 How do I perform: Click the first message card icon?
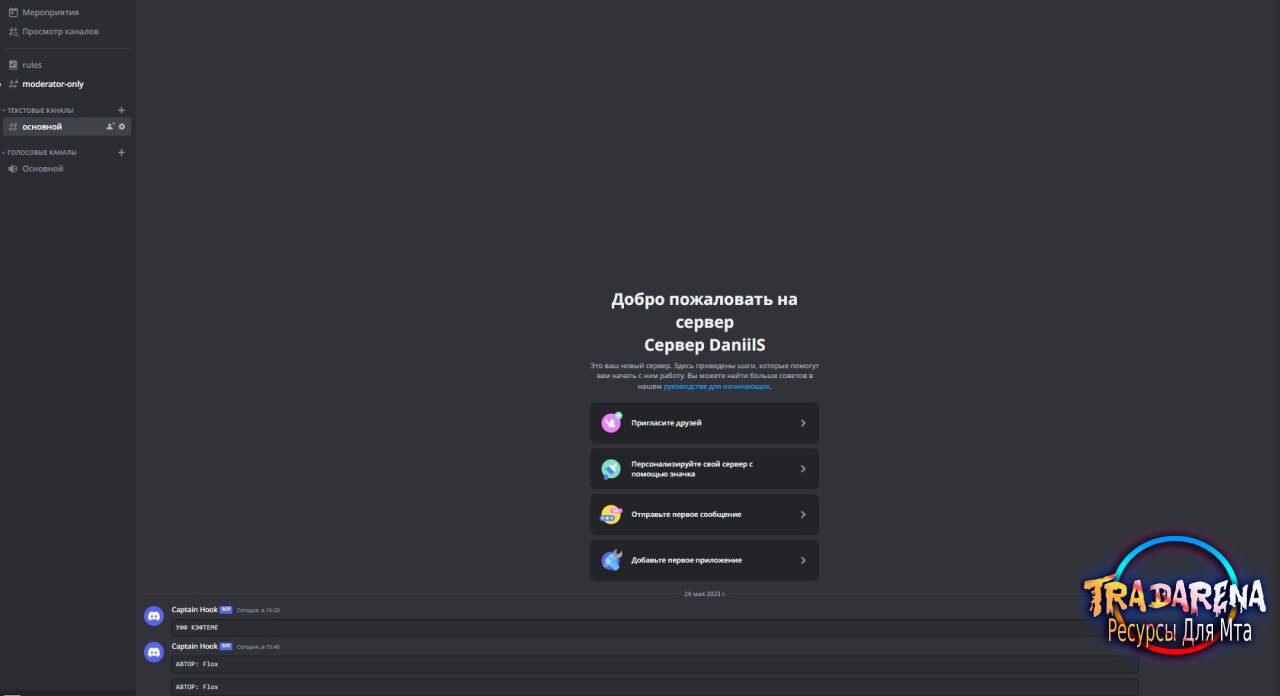click(x=611, y=515)
